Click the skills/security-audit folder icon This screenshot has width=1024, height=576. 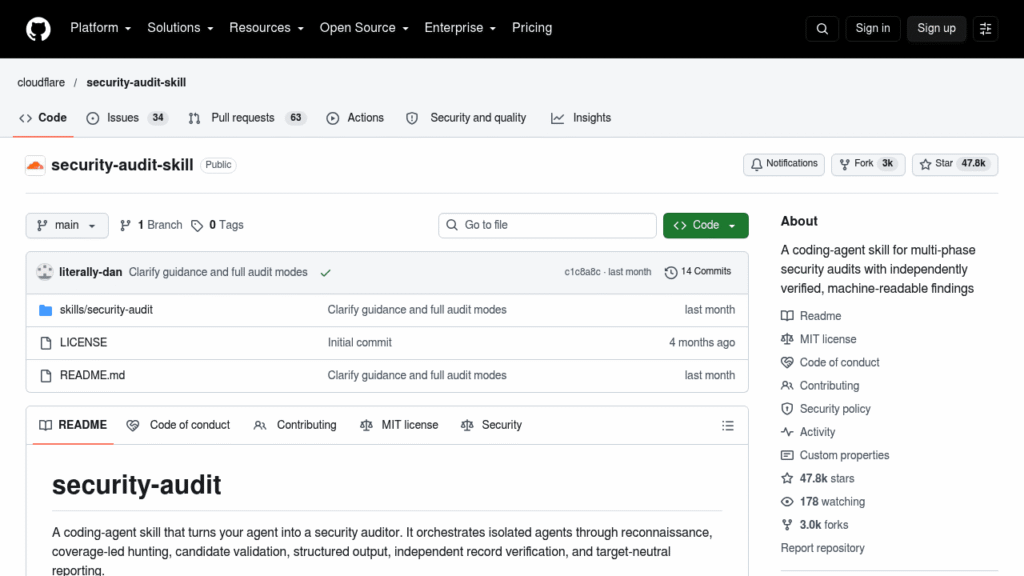pyautogui.click(x=45, y=310)
